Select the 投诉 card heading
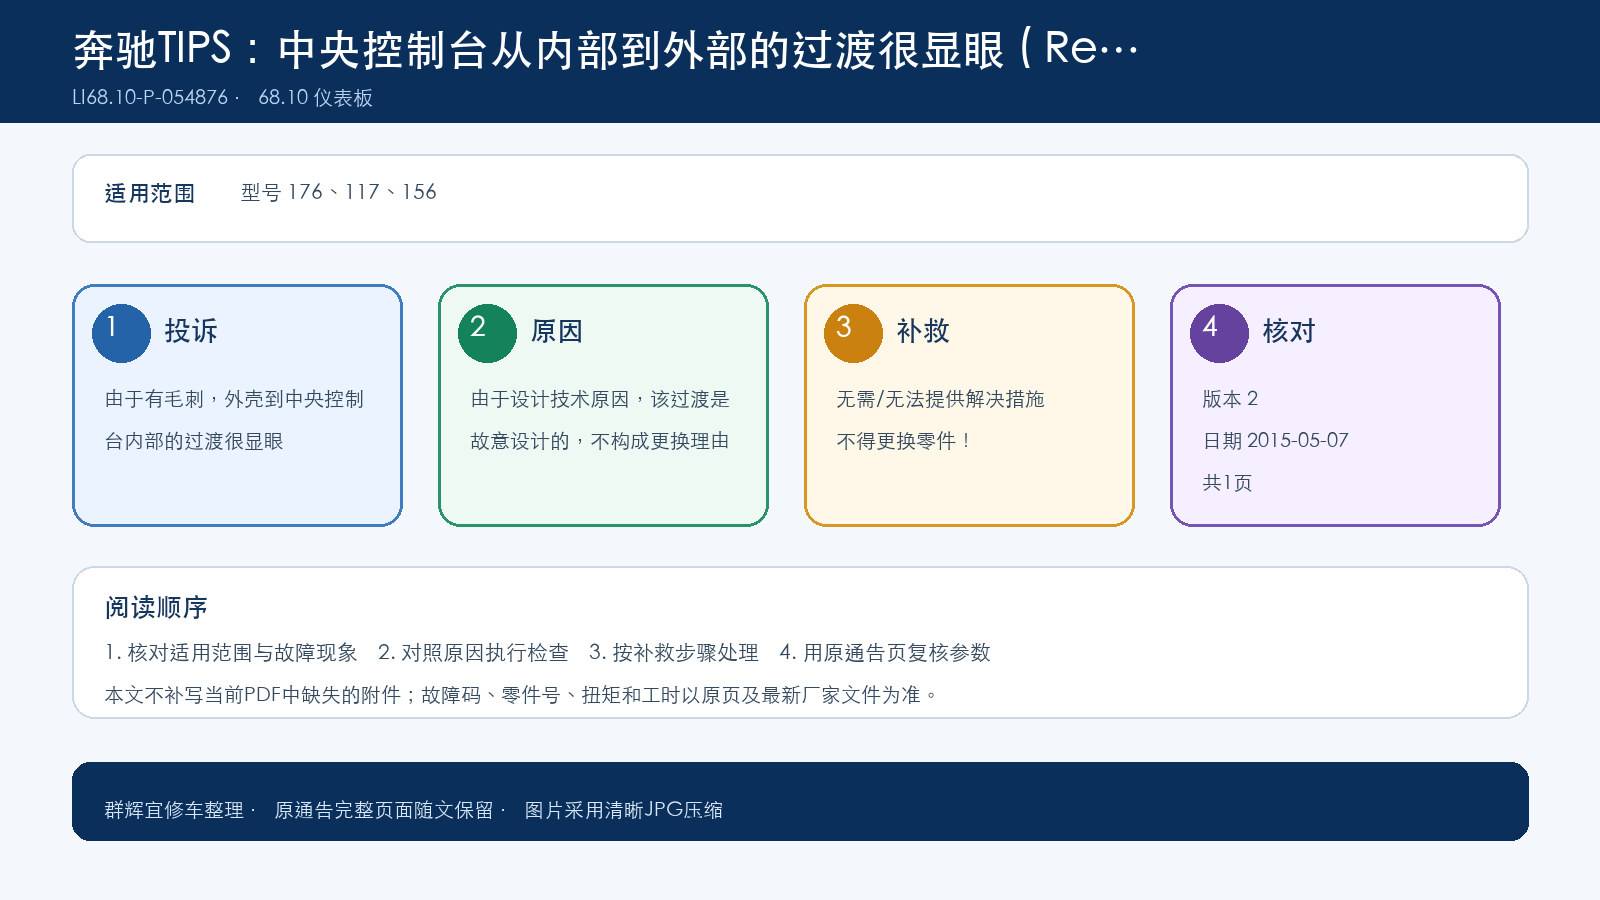The height and width of the screenshot is (900, 1600). point(191,331)
